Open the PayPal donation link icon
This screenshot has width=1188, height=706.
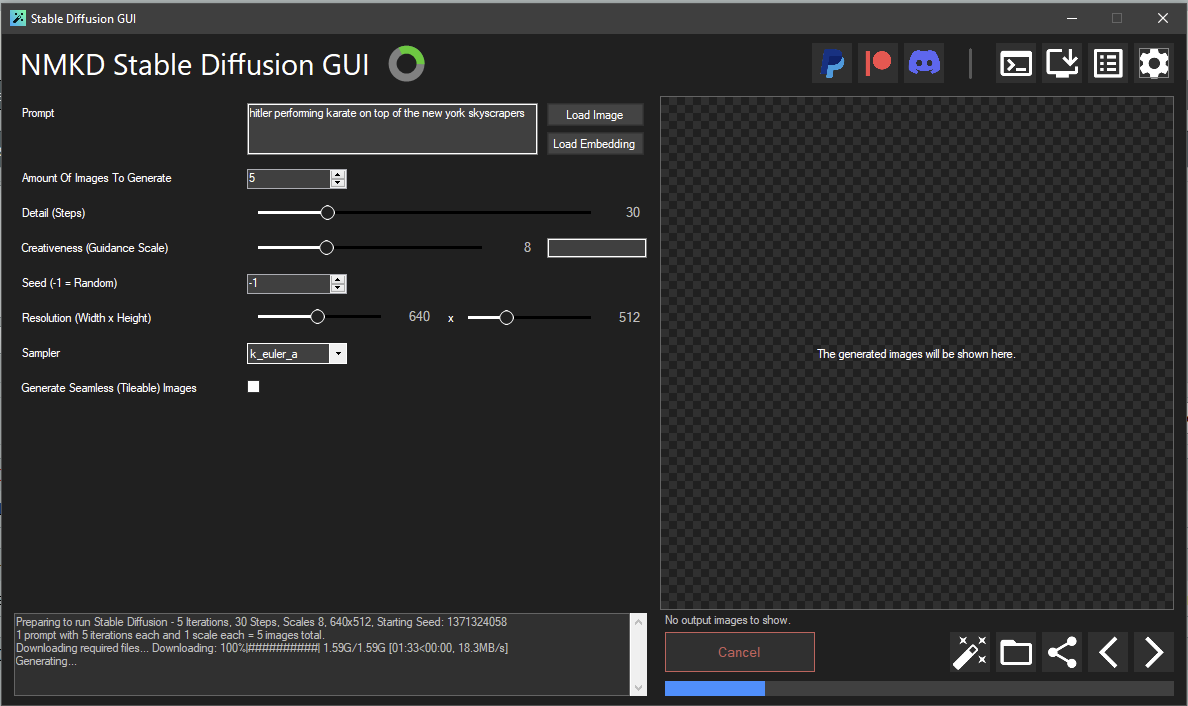(833, 63)
